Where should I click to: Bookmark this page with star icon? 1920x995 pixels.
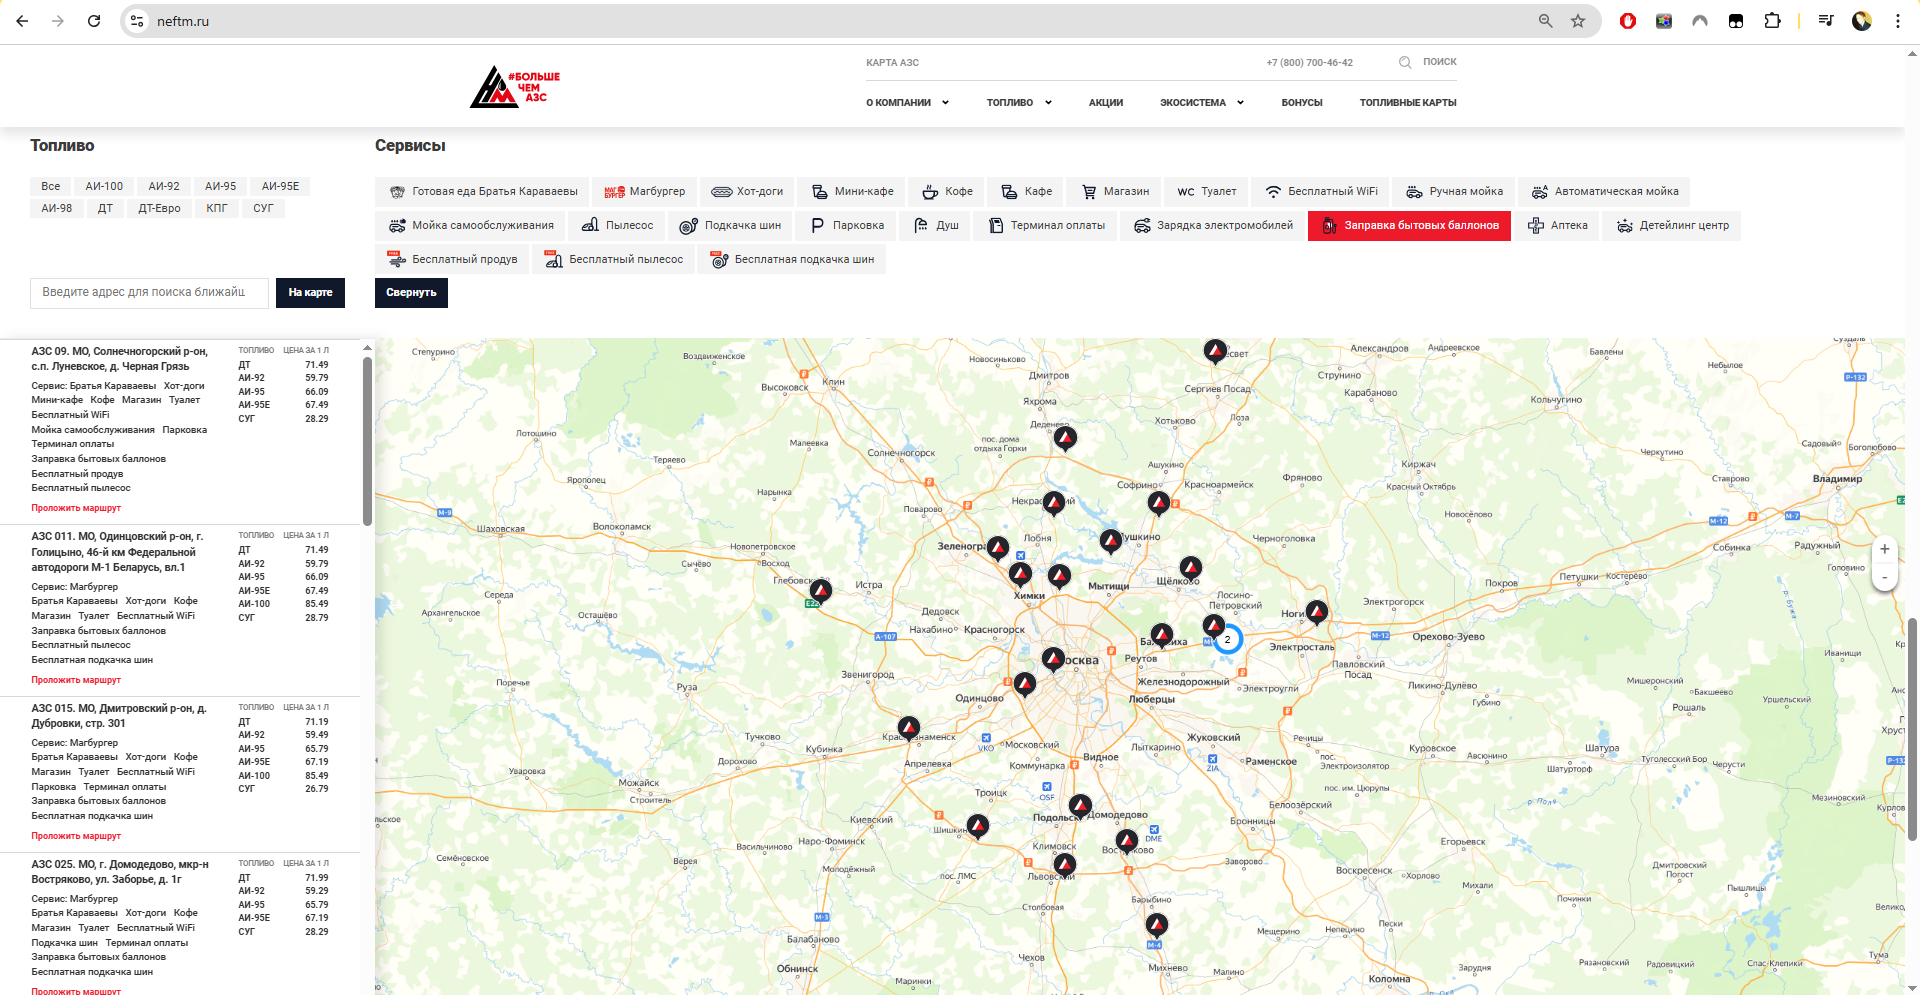1578,21
